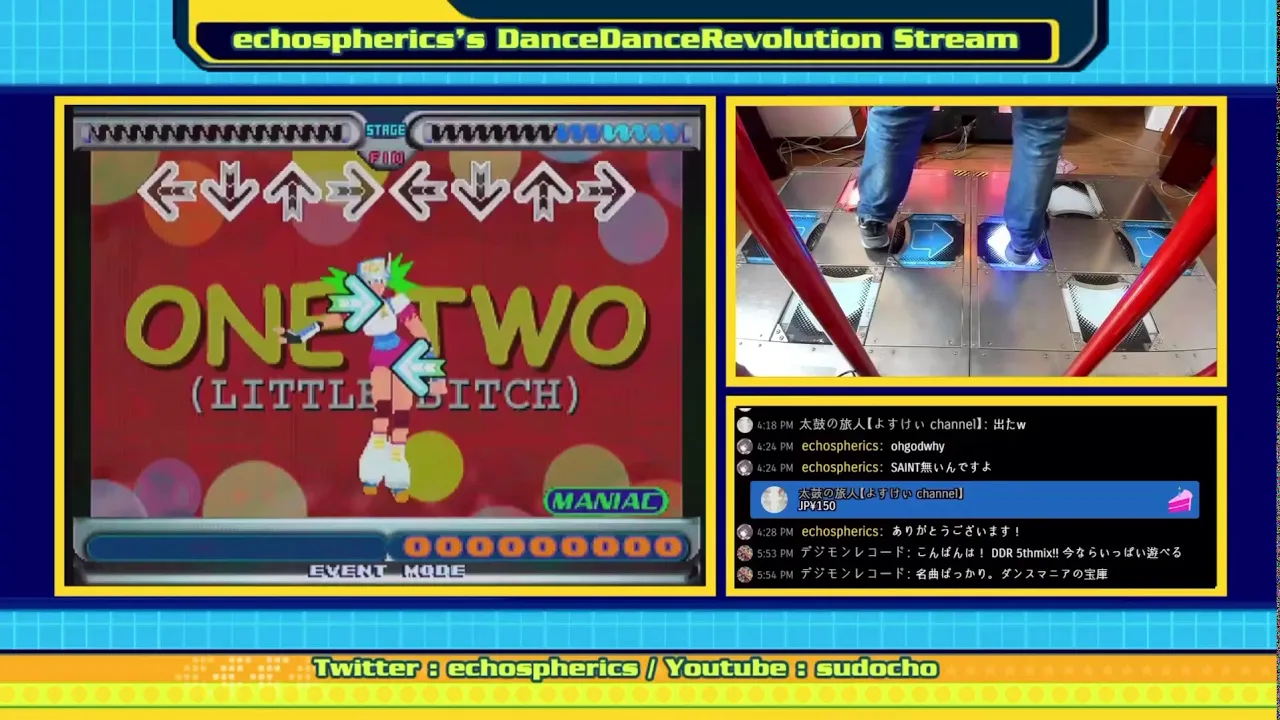Click the 5:53 PM timestamp

(x=775, y=552)
